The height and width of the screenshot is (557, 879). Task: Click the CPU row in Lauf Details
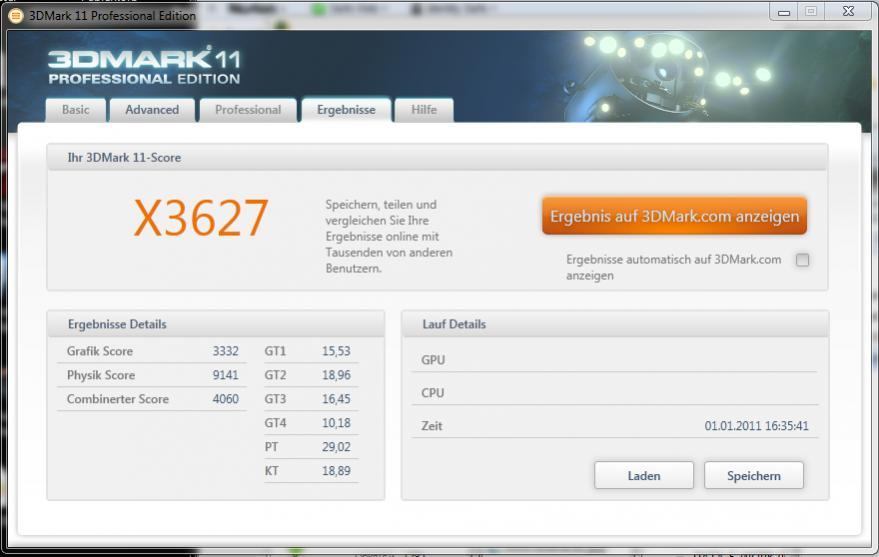pos(614,393)
